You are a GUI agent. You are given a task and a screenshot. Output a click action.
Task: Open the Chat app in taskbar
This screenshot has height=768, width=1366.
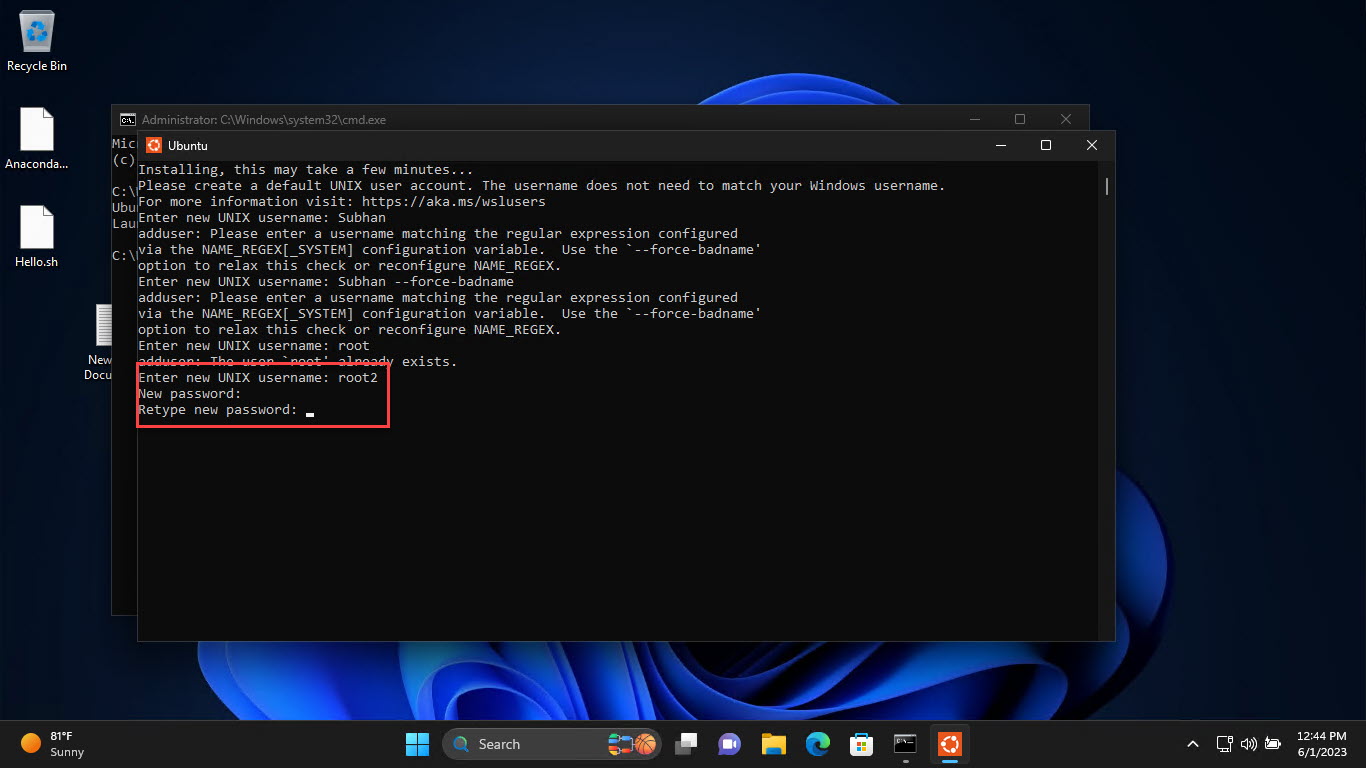[x=730, y=744]
